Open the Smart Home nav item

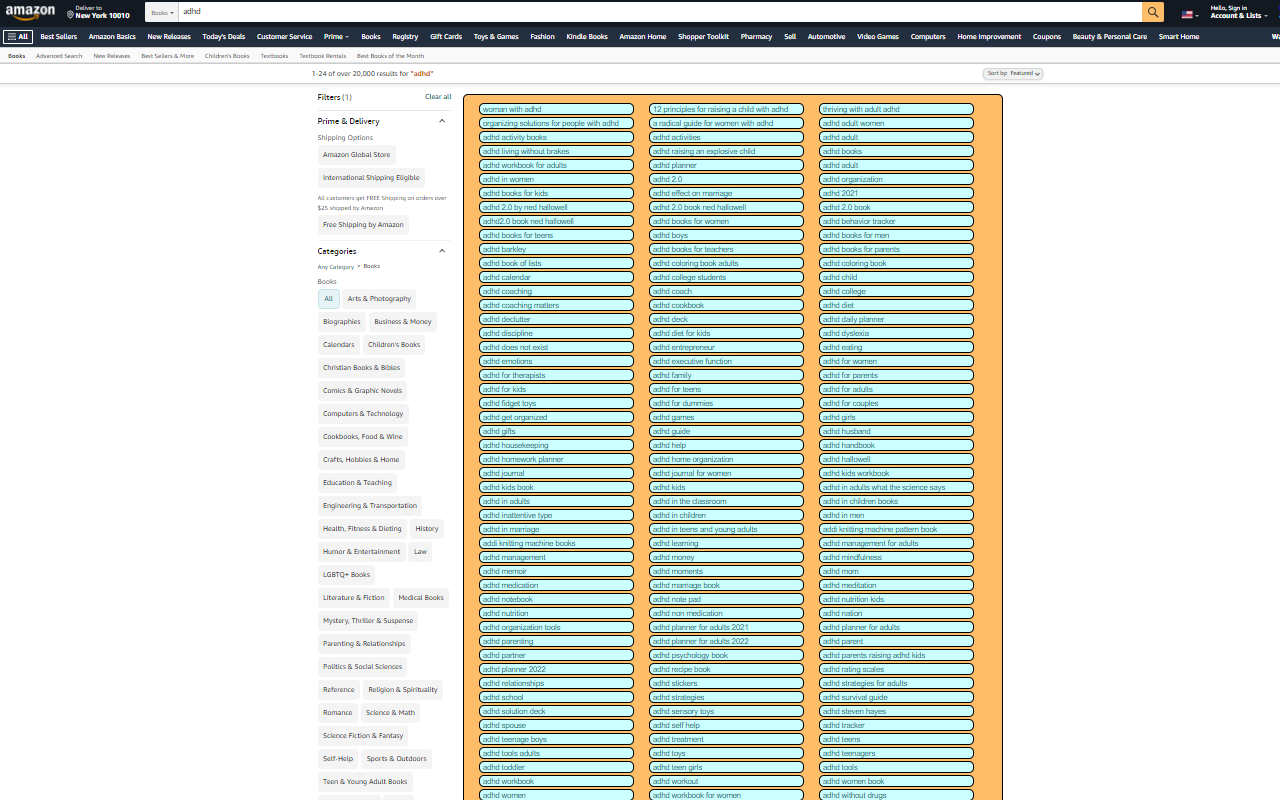pos(1179,37)
